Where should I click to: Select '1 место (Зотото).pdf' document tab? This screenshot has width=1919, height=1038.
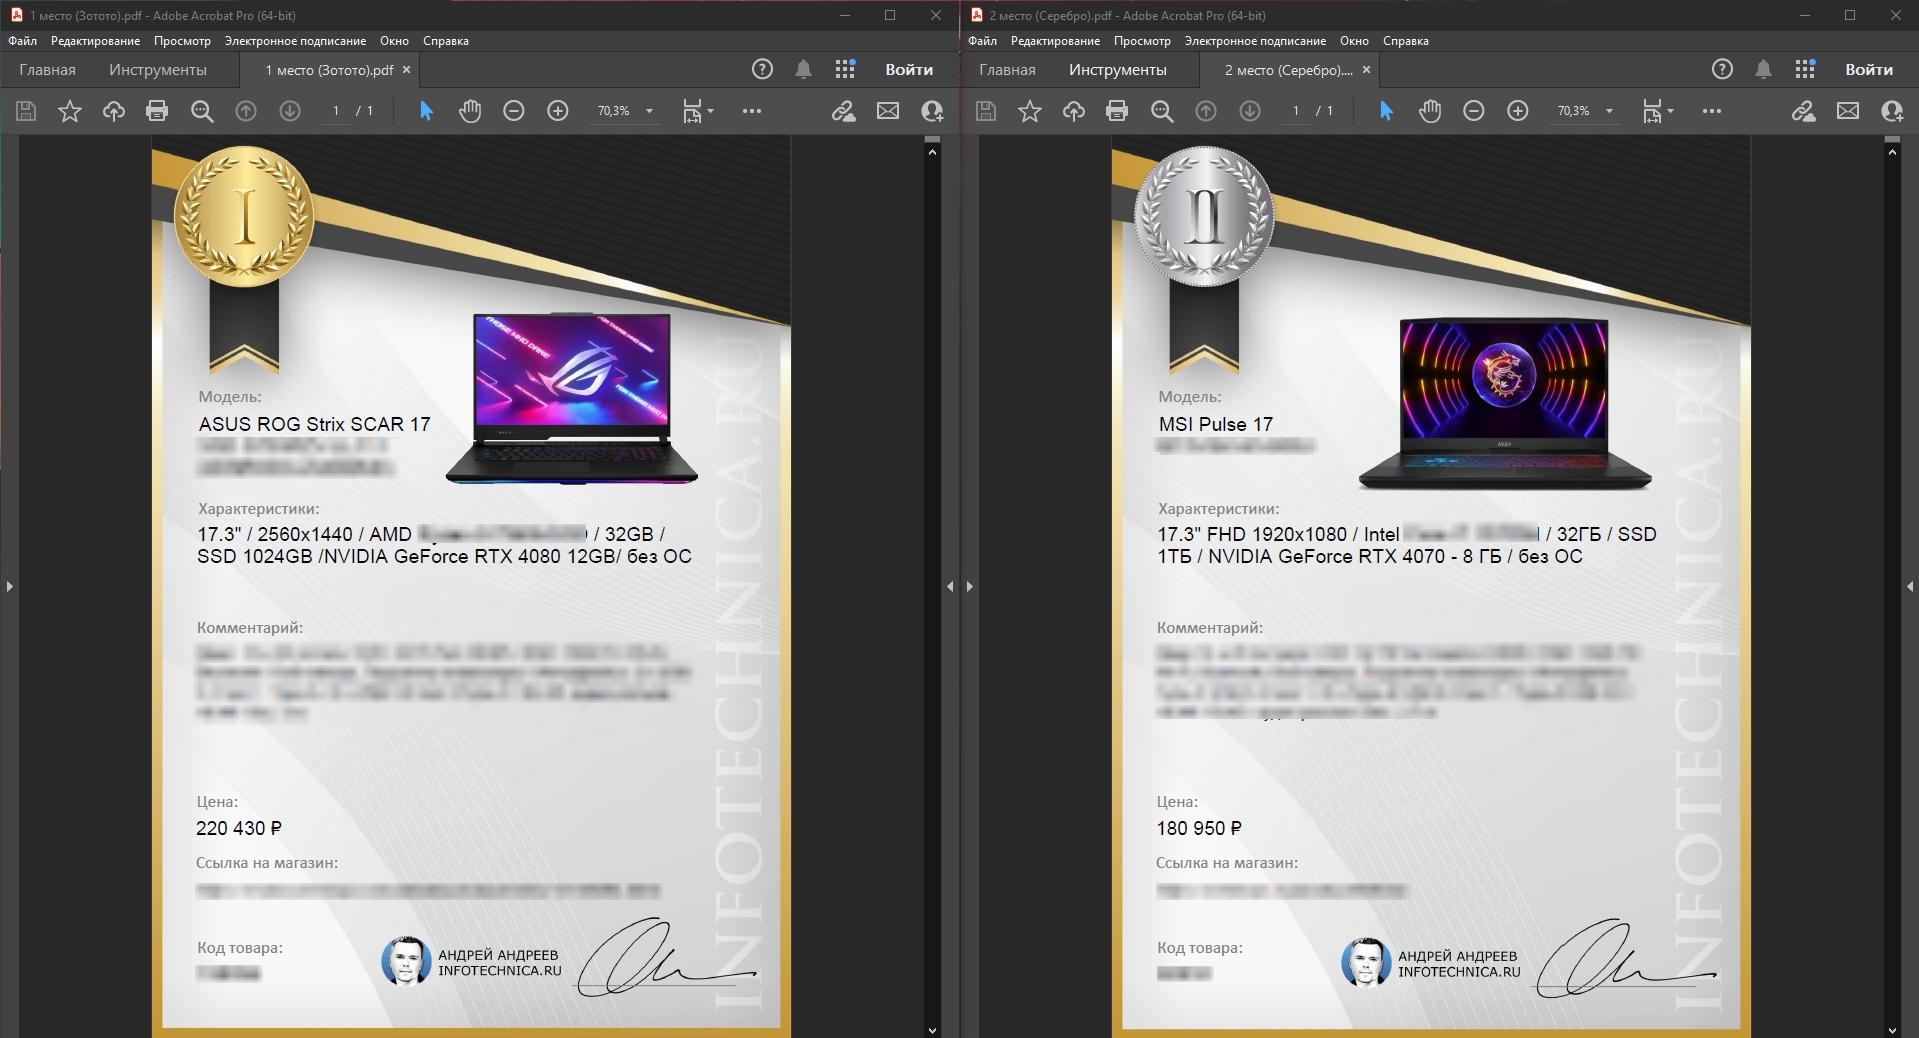329,70
